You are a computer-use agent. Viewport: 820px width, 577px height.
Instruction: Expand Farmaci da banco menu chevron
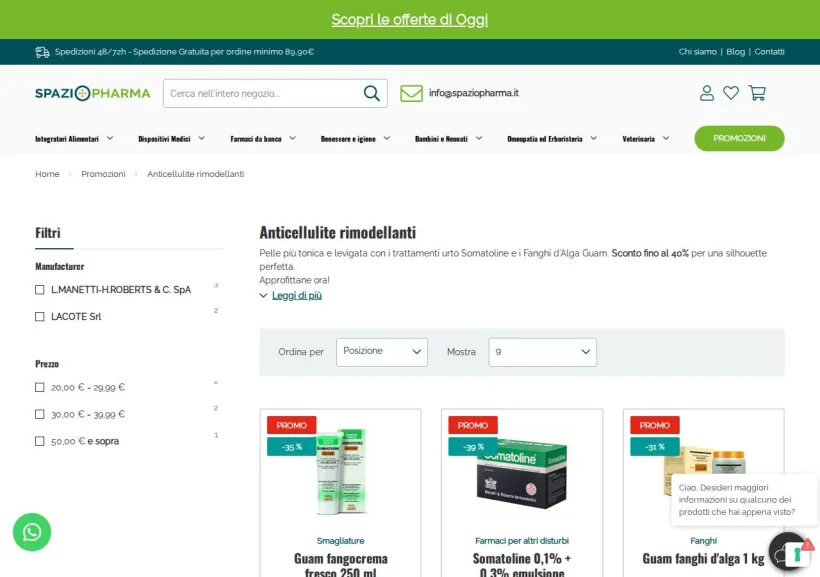[292, 138]
